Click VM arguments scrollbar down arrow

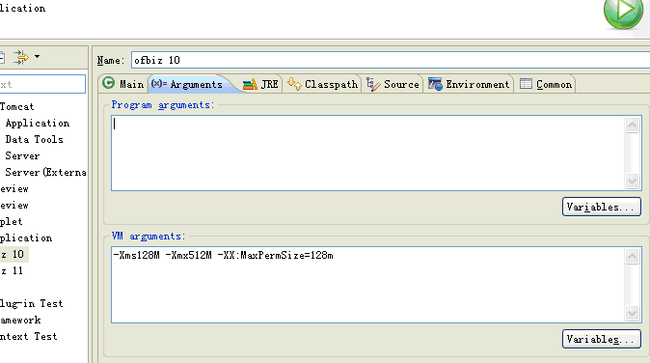[632, 313]
